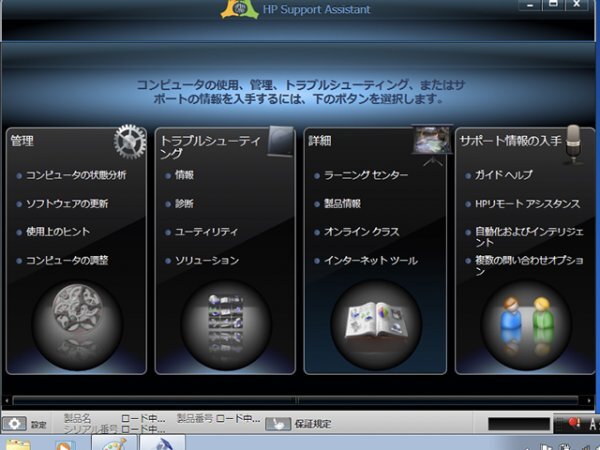This screenshot has height=450, width=600.
Task: Open コンピュータの調整
Action: [67, 261]
